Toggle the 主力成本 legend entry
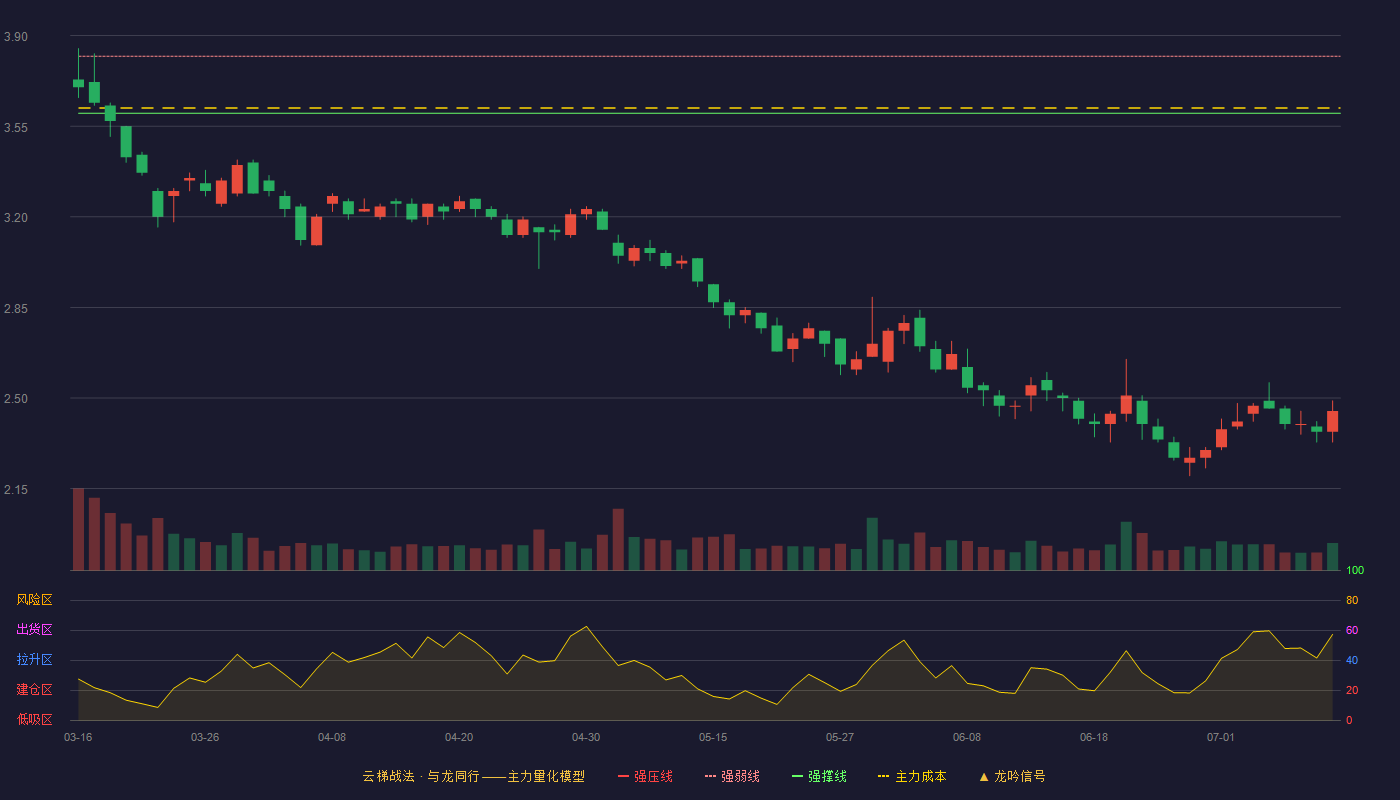 (x=912, y=776)
